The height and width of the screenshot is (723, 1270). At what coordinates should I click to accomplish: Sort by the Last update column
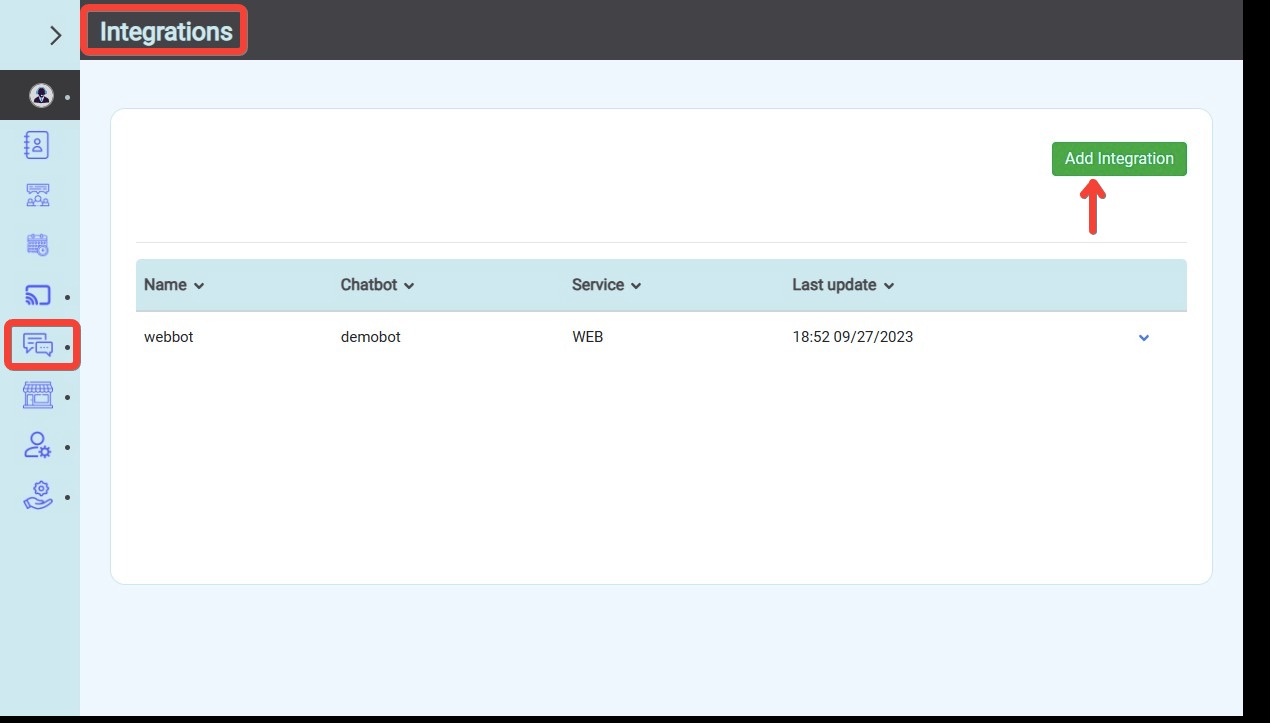pyautogui.click(x=843, y=285)
